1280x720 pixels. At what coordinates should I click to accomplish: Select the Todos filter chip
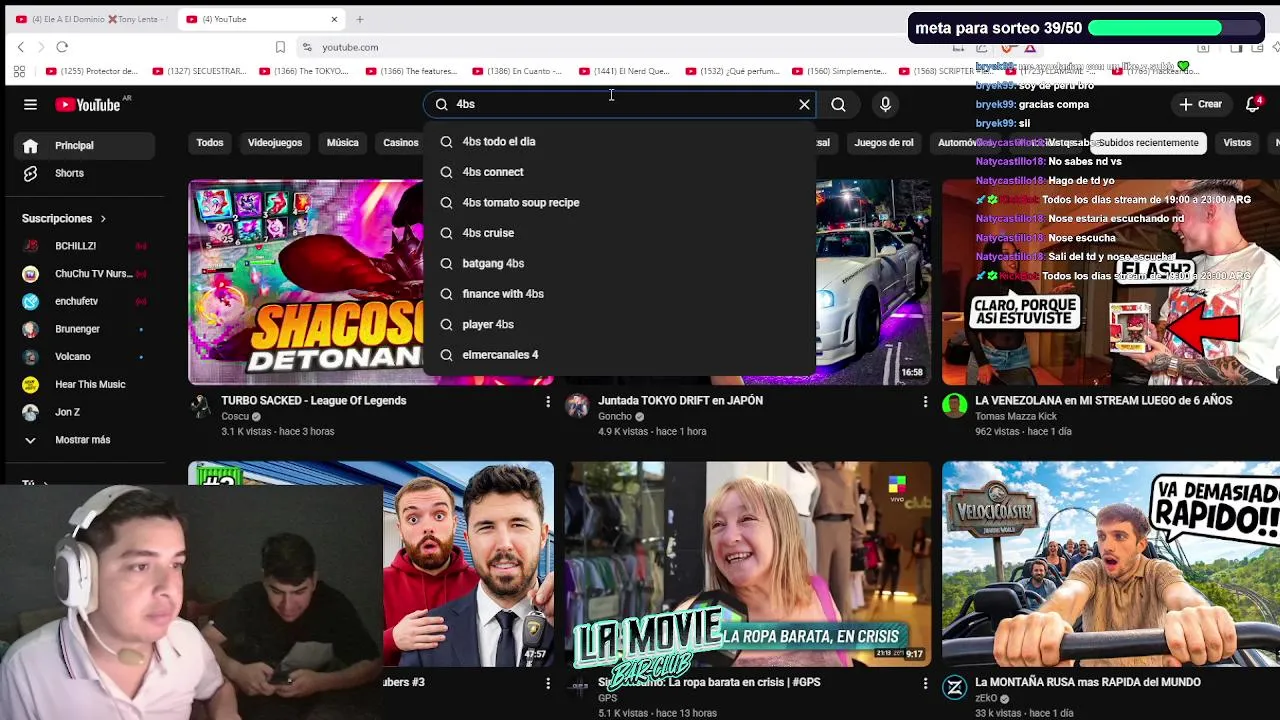click(210, 143)
